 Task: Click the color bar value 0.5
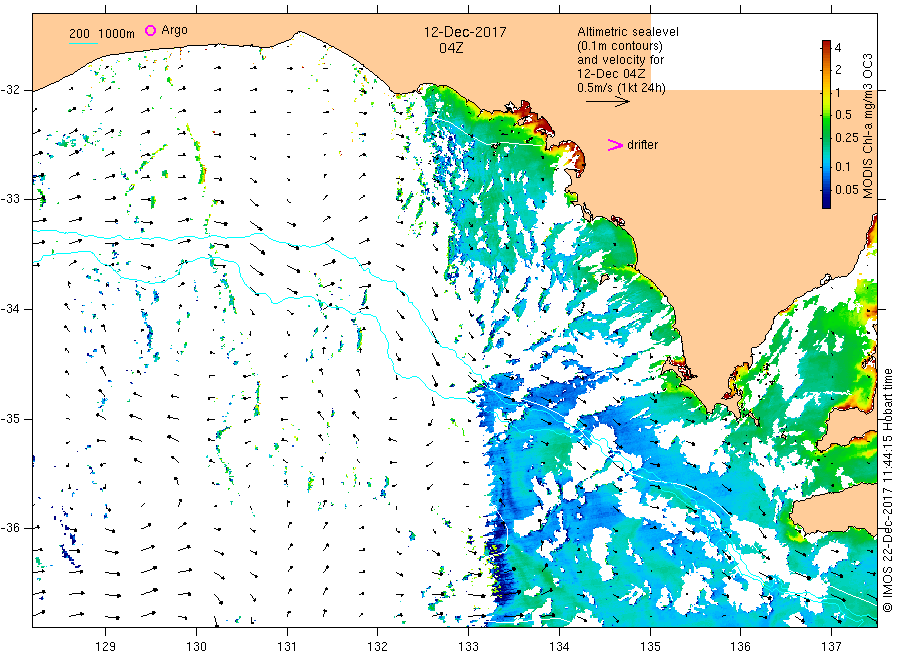pyautogui.click(x=843, y=114)
